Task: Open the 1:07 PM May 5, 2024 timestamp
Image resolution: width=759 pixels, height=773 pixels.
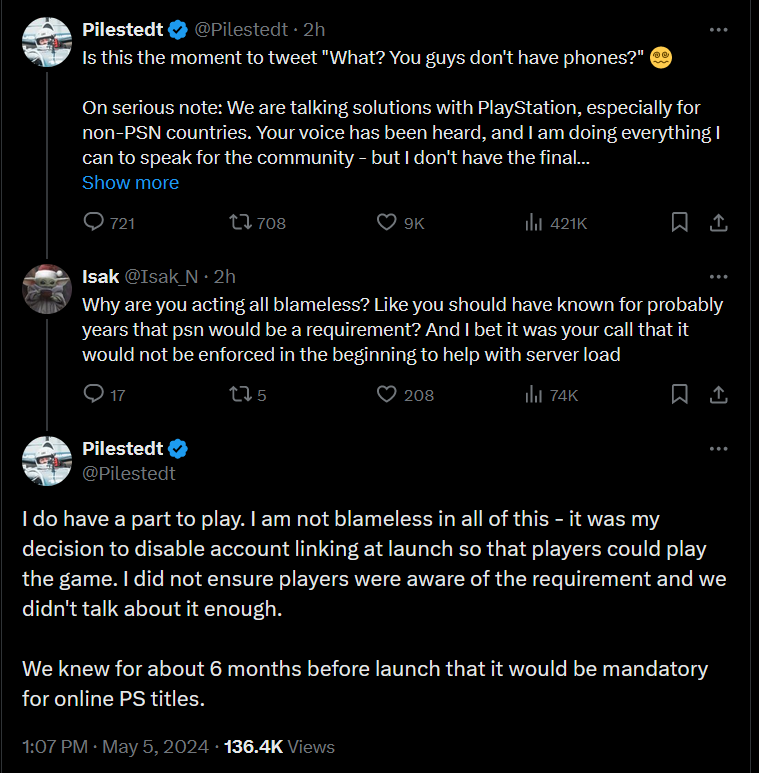Action: point(115,747)
